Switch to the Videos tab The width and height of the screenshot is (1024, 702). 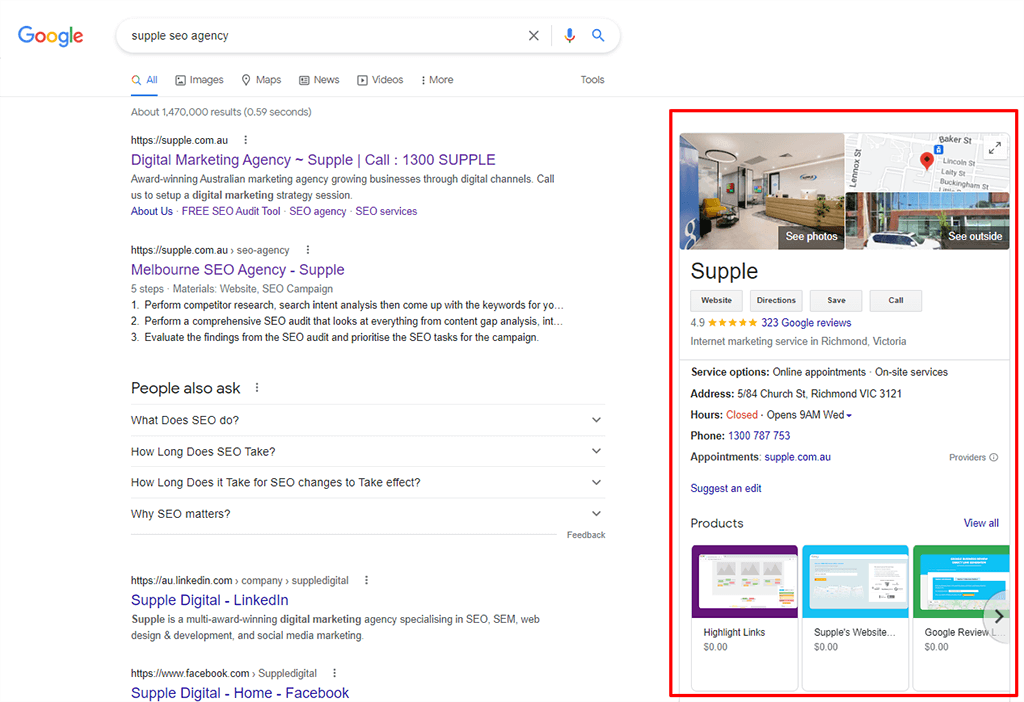point(380,80)
